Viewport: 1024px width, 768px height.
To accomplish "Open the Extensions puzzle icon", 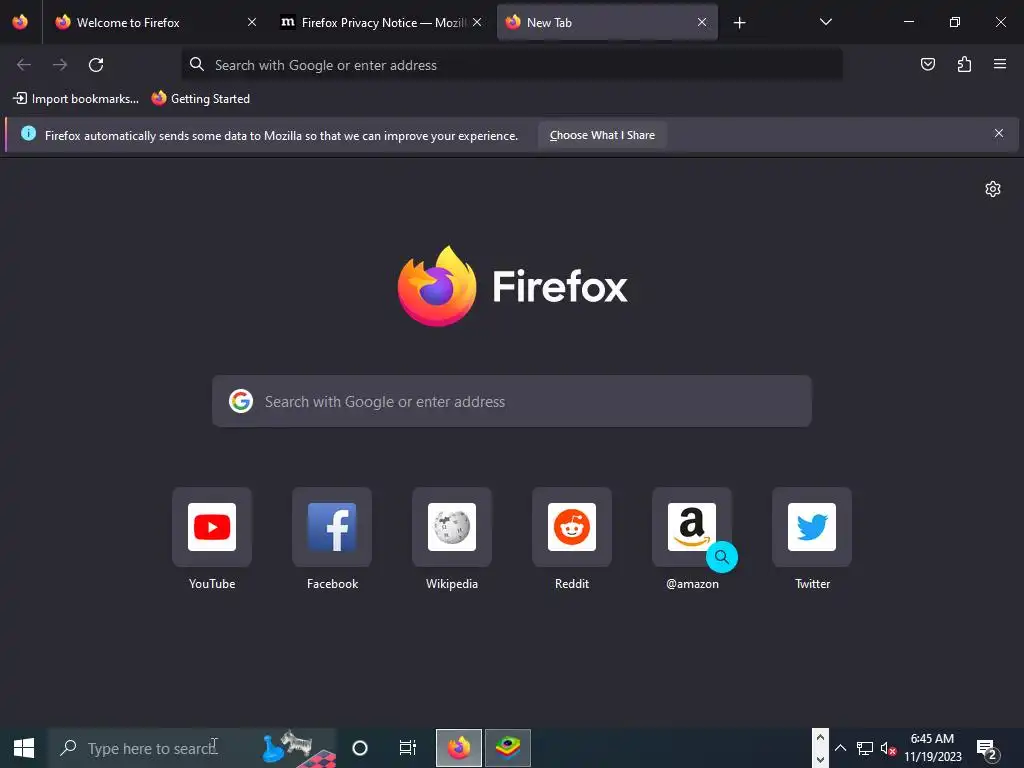I will point(964,64).
